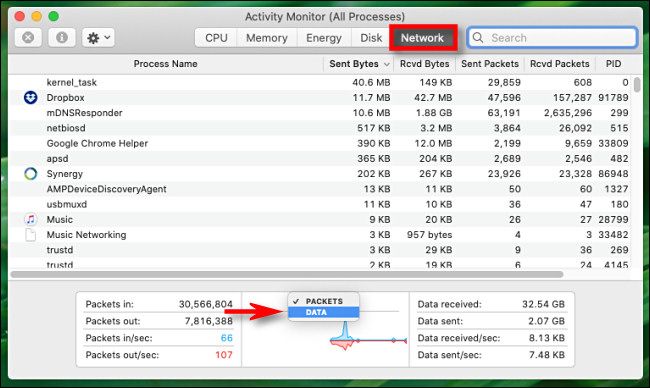This screenshot has height=388, width=650.
Task: Switch to the CPU tab
Action: click(216, 38)
